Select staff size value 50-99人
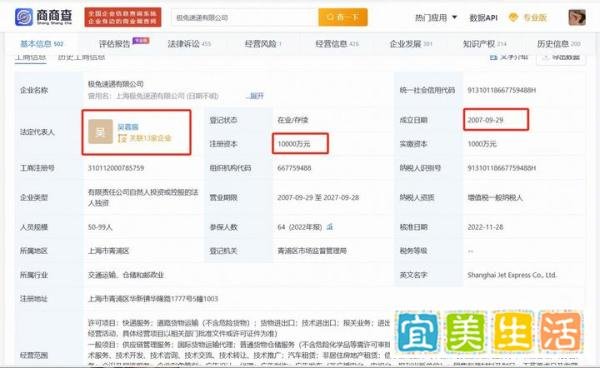This screenshot has height=368, width=600. click(100, 227)
